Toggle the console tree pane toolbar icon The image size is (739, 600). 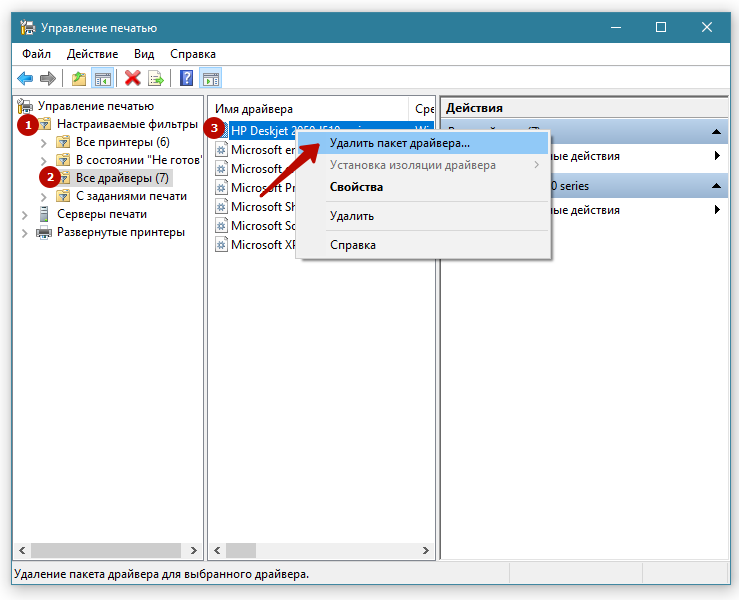[x=102, y=78]
